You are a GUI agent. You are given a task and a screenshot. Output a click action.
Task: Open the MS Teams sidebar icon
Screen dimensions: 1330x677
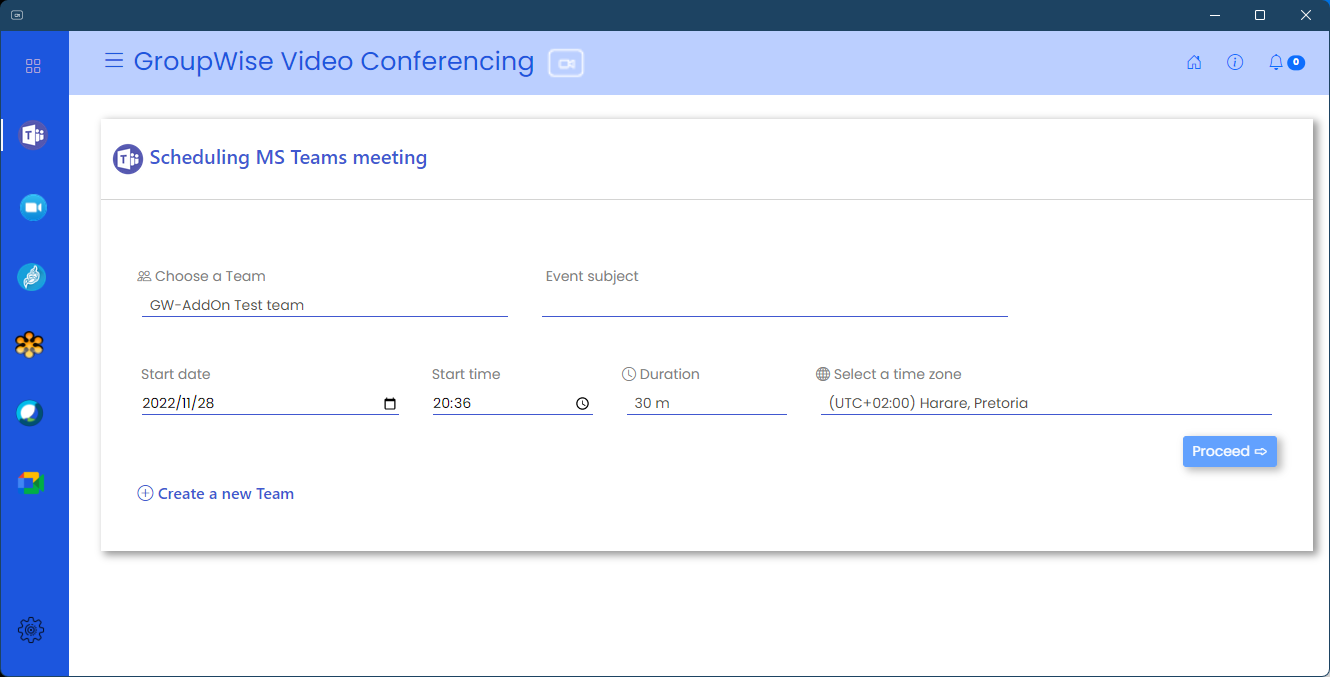point(33,135)
